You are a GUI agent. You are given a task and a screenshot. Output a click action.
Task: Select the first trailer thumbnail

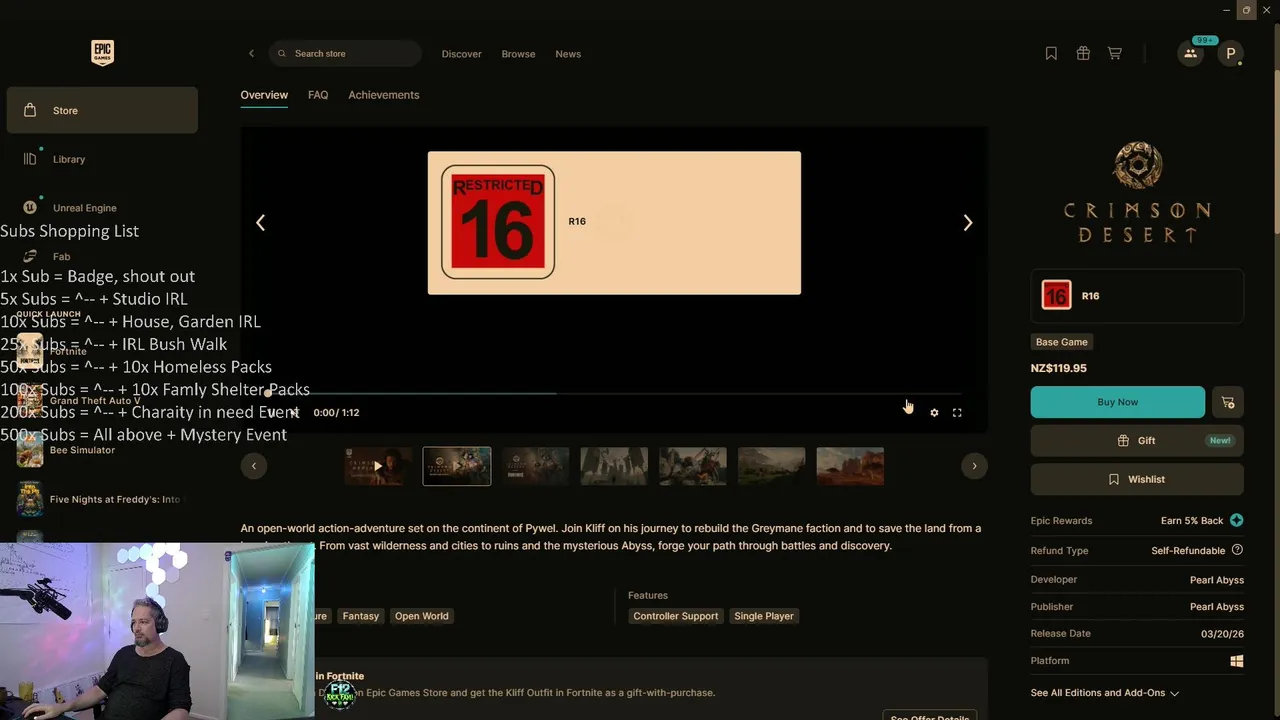point(378,466)
